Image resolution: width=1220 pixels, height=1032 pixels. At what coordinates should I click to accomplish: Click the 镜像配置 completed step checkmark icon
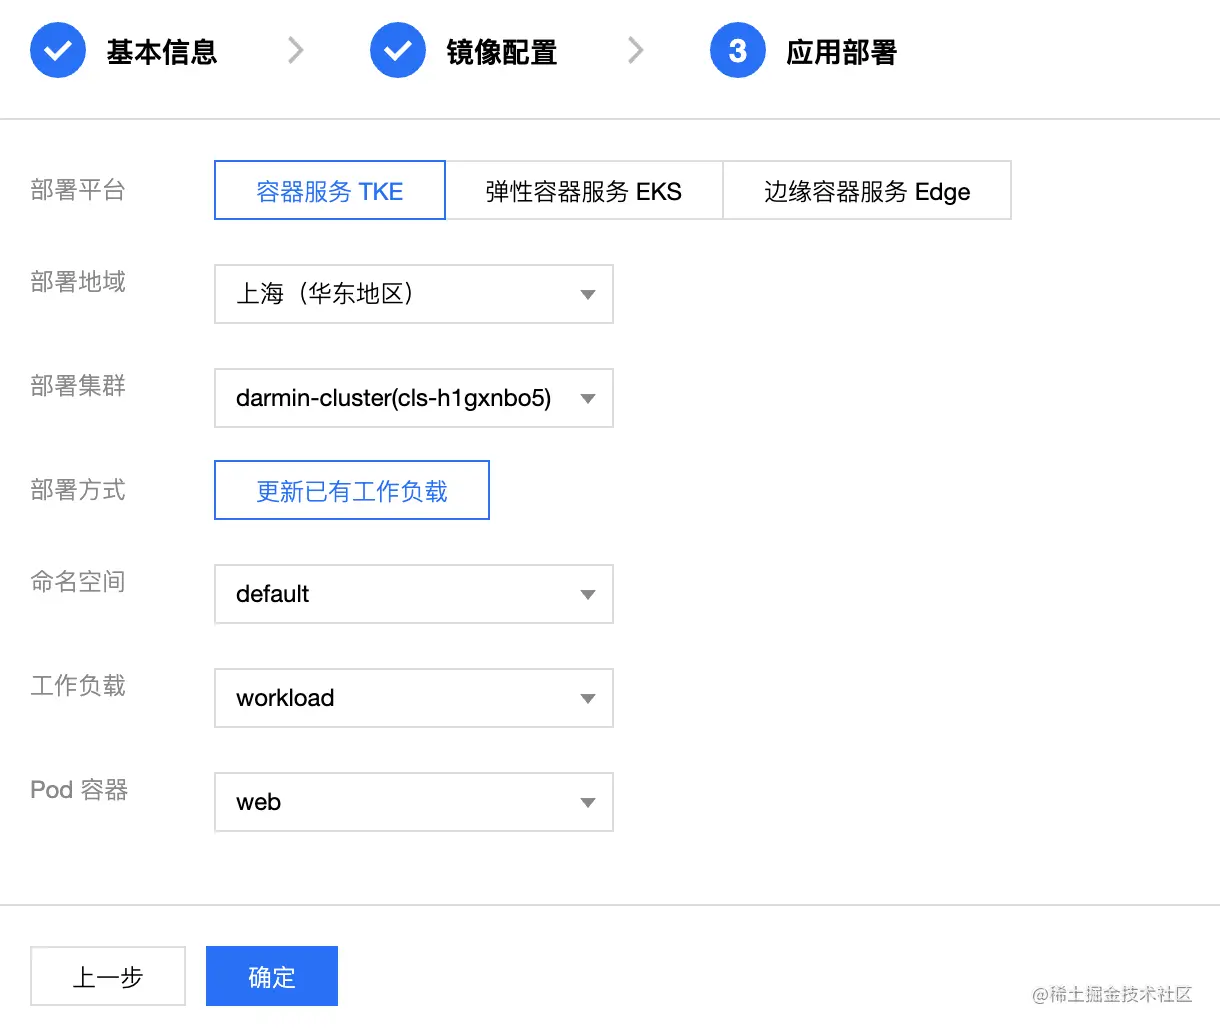[x=398, y=51]
